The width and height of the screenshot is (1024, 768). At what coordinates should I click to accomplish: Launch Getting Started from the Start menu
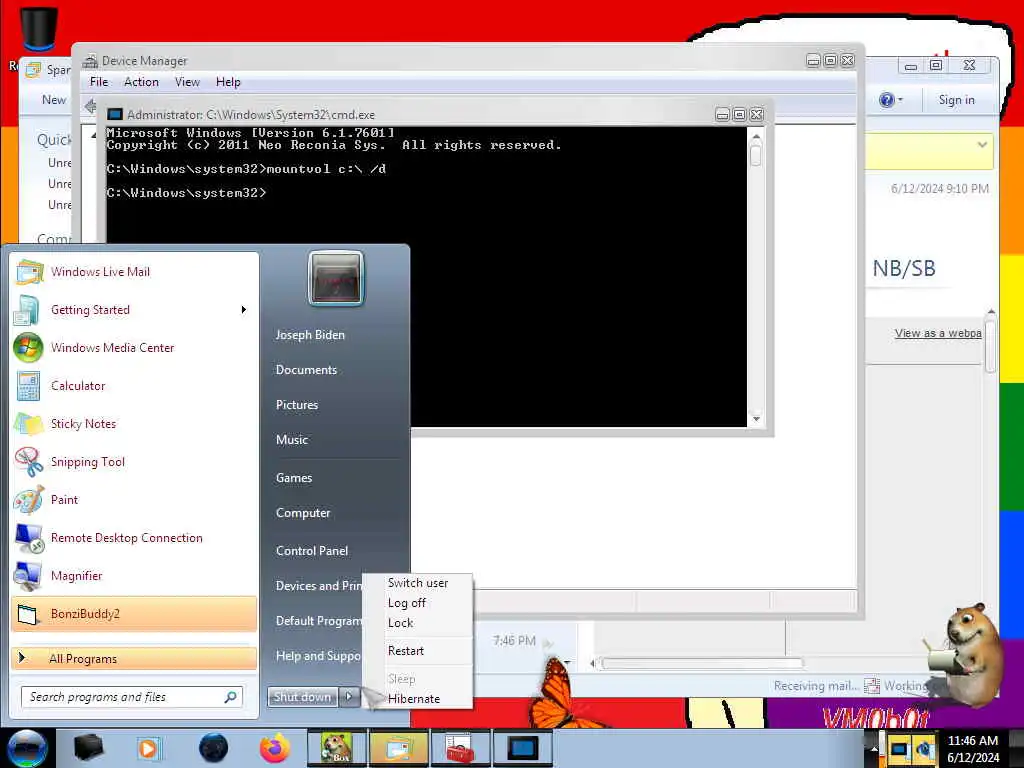pos(134,310)
